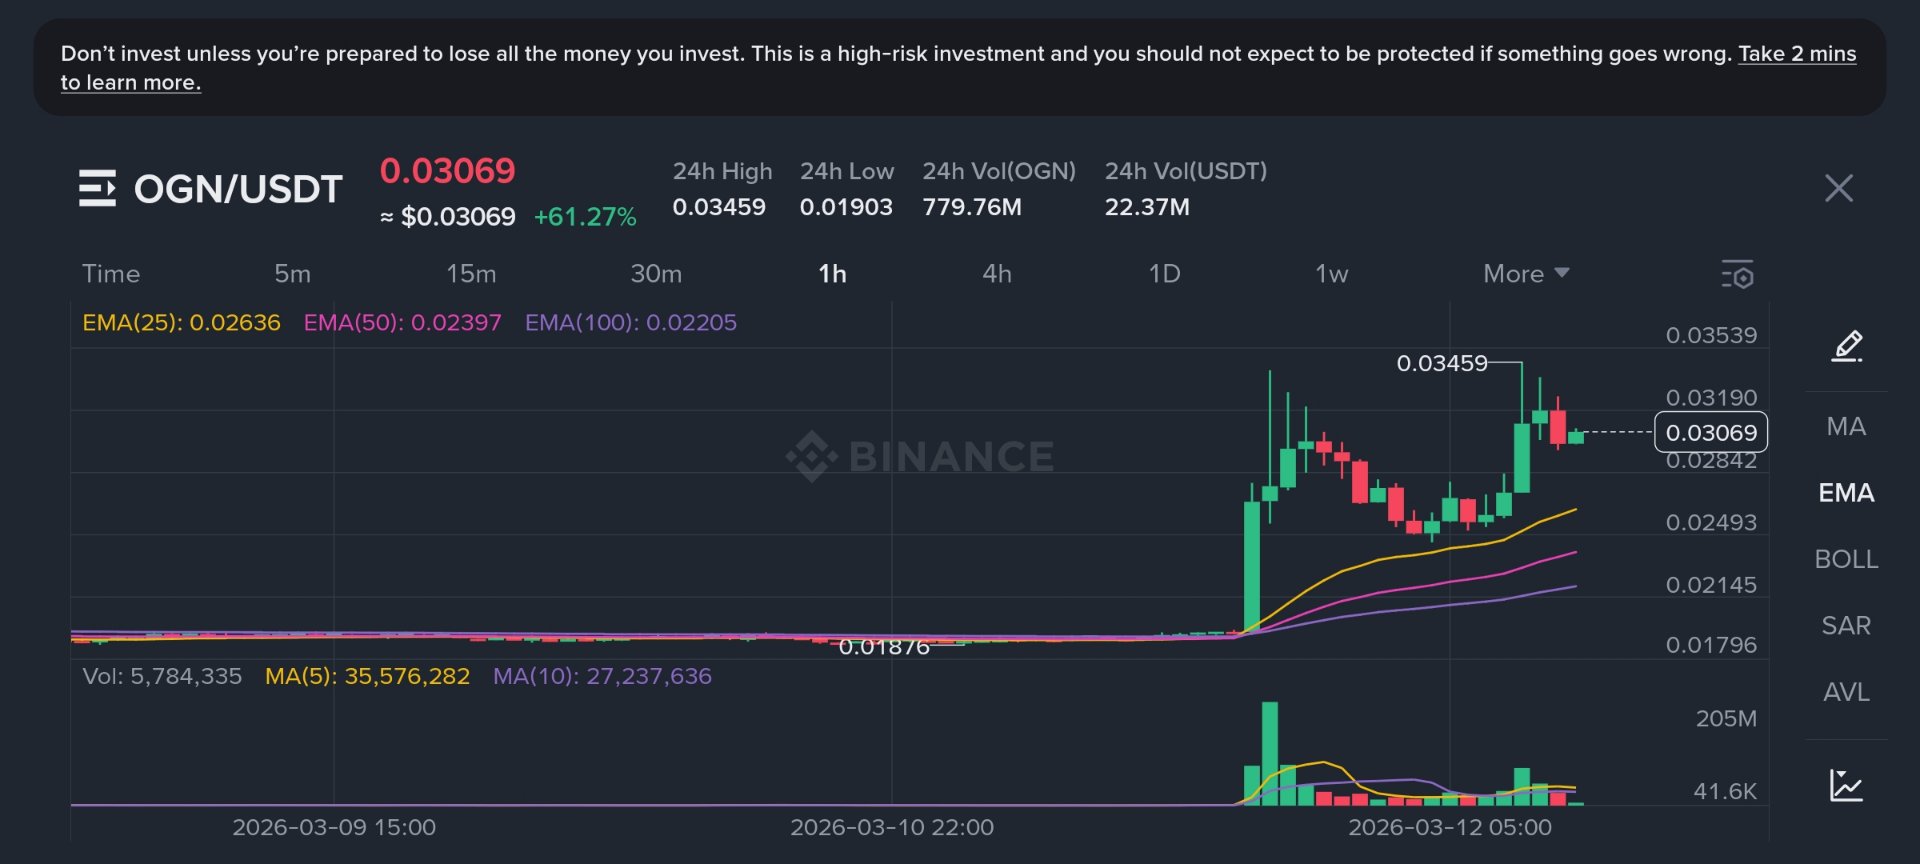This screenshot has height=864, width=1920.
Task: Select the MA indicator in the sidebar
Action: coord(1845,426)
